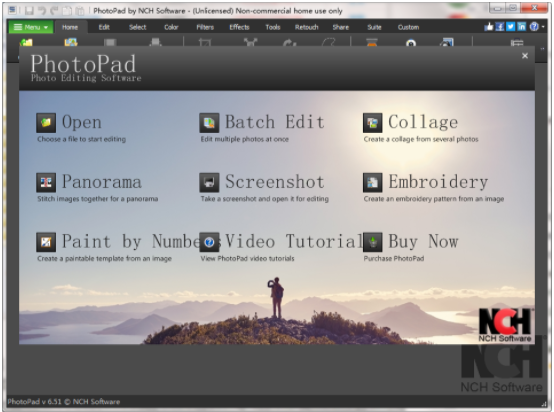Screen dimensions: 554x412
Task: Click the Copy icon in title bar
Action: pos(67,11)
